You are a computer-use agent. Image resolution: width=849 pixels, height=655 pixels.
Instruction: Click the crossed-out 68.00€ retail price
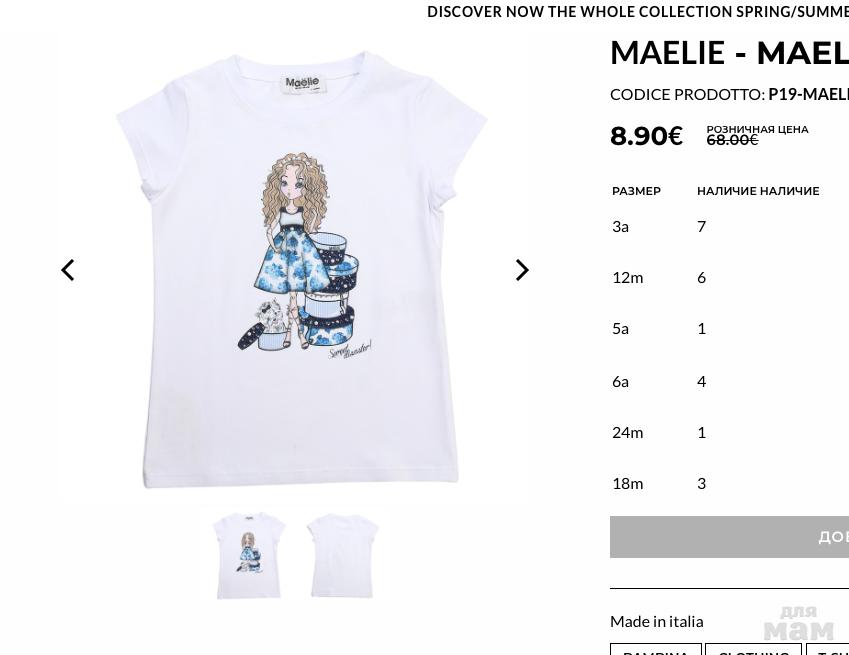(732, 140)
